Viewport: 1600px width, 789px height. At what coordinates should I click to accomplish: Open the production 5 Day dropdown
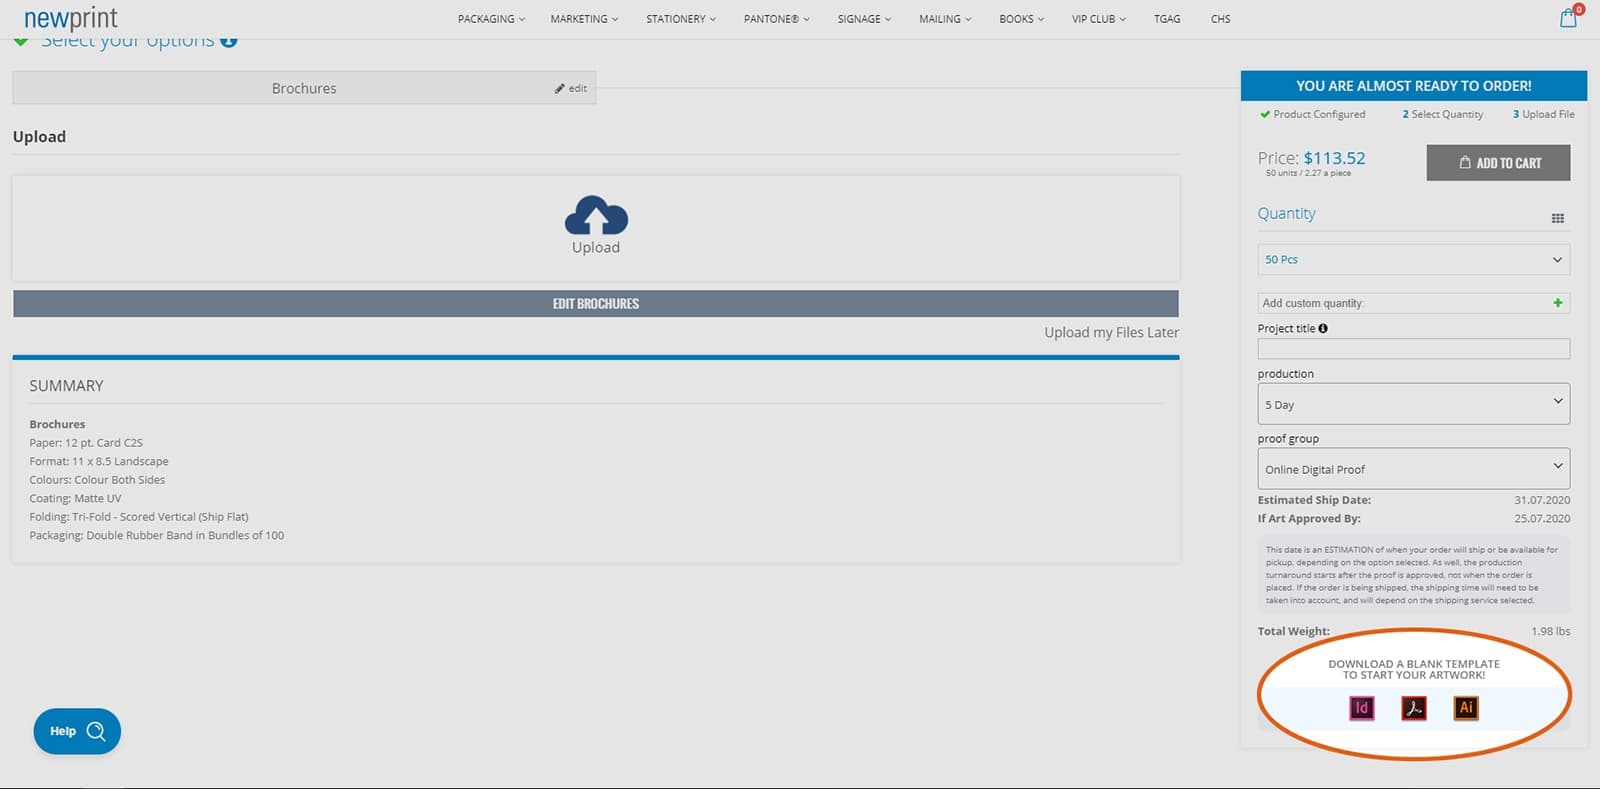[1413, 404]
